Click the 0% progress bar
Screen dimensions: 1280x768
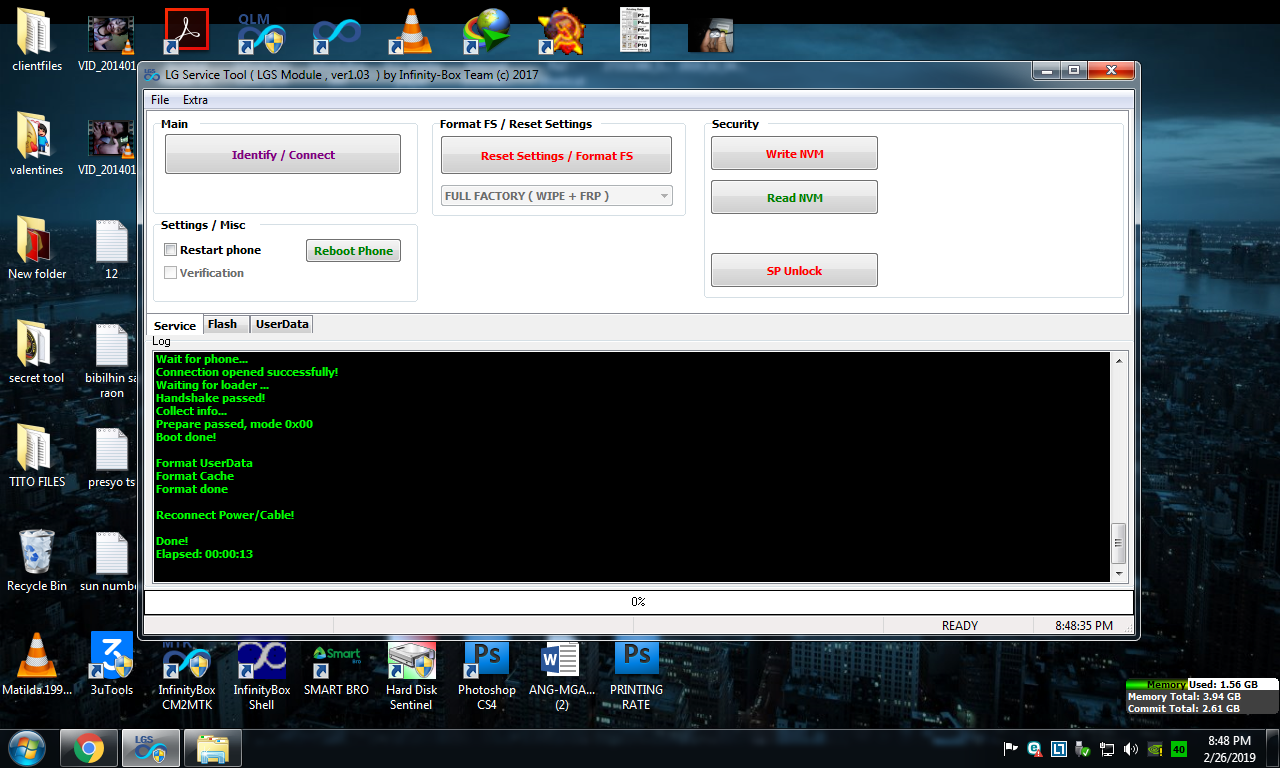tap(638, 602)
